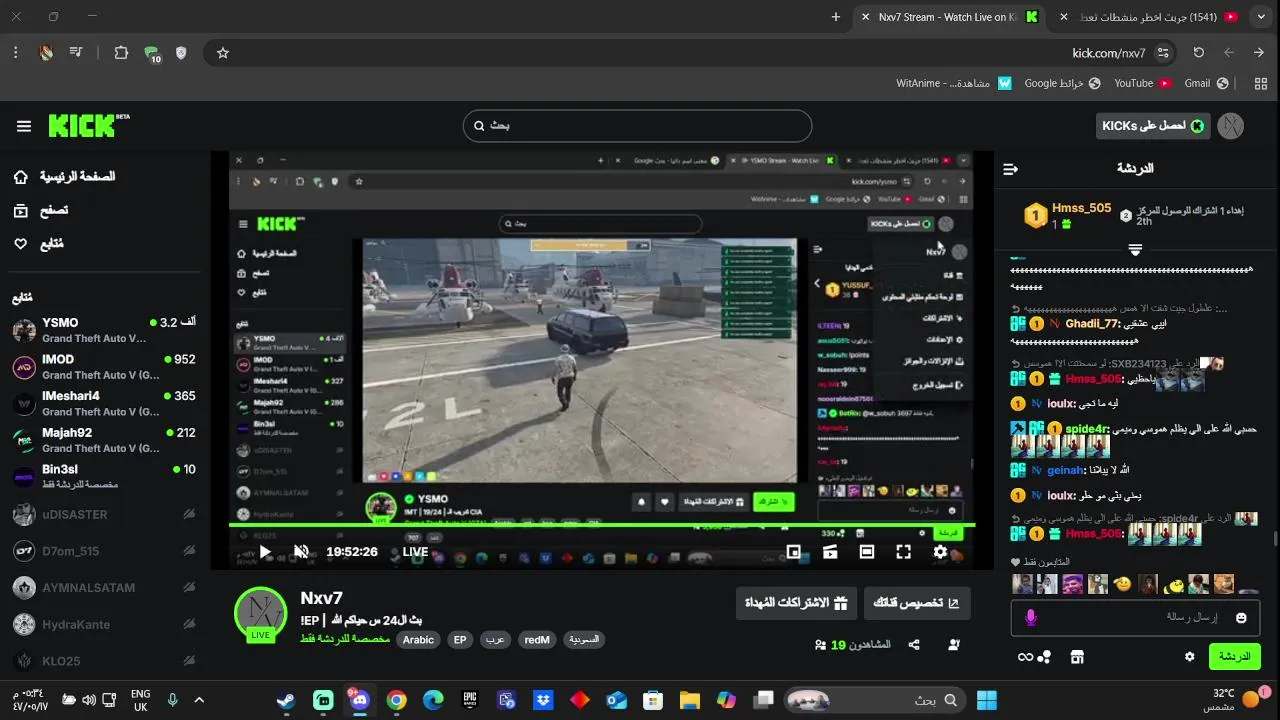Image resolution: width=1280 pixels, height=720 pixels.
Task: Open IMOD channel in following list
Action: tap(104, 367)
